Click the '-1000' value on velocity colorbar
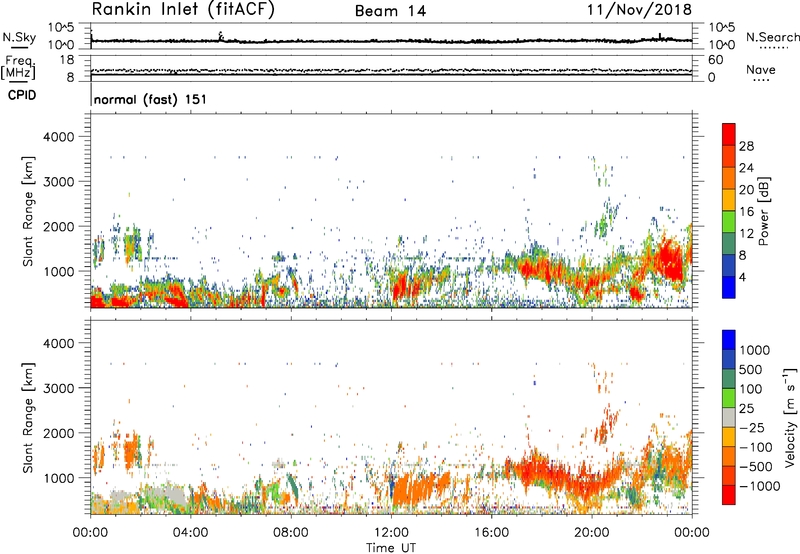Image resolution: width=800 pixels, height=554 pixels. pos(759,486)
